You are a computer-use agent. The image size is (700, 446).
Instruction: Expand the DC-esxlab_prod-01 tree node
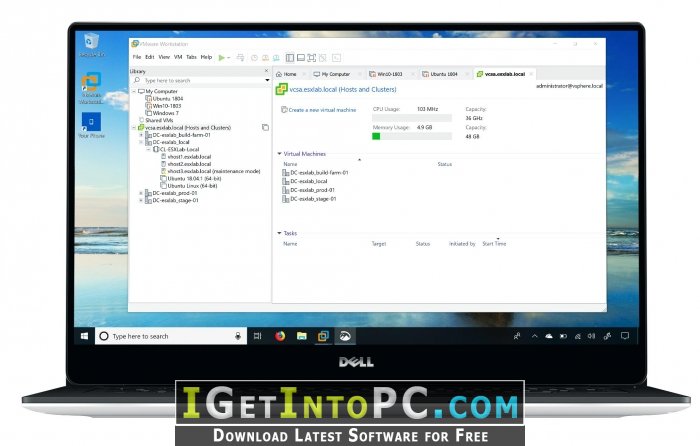tap(141, 192)
